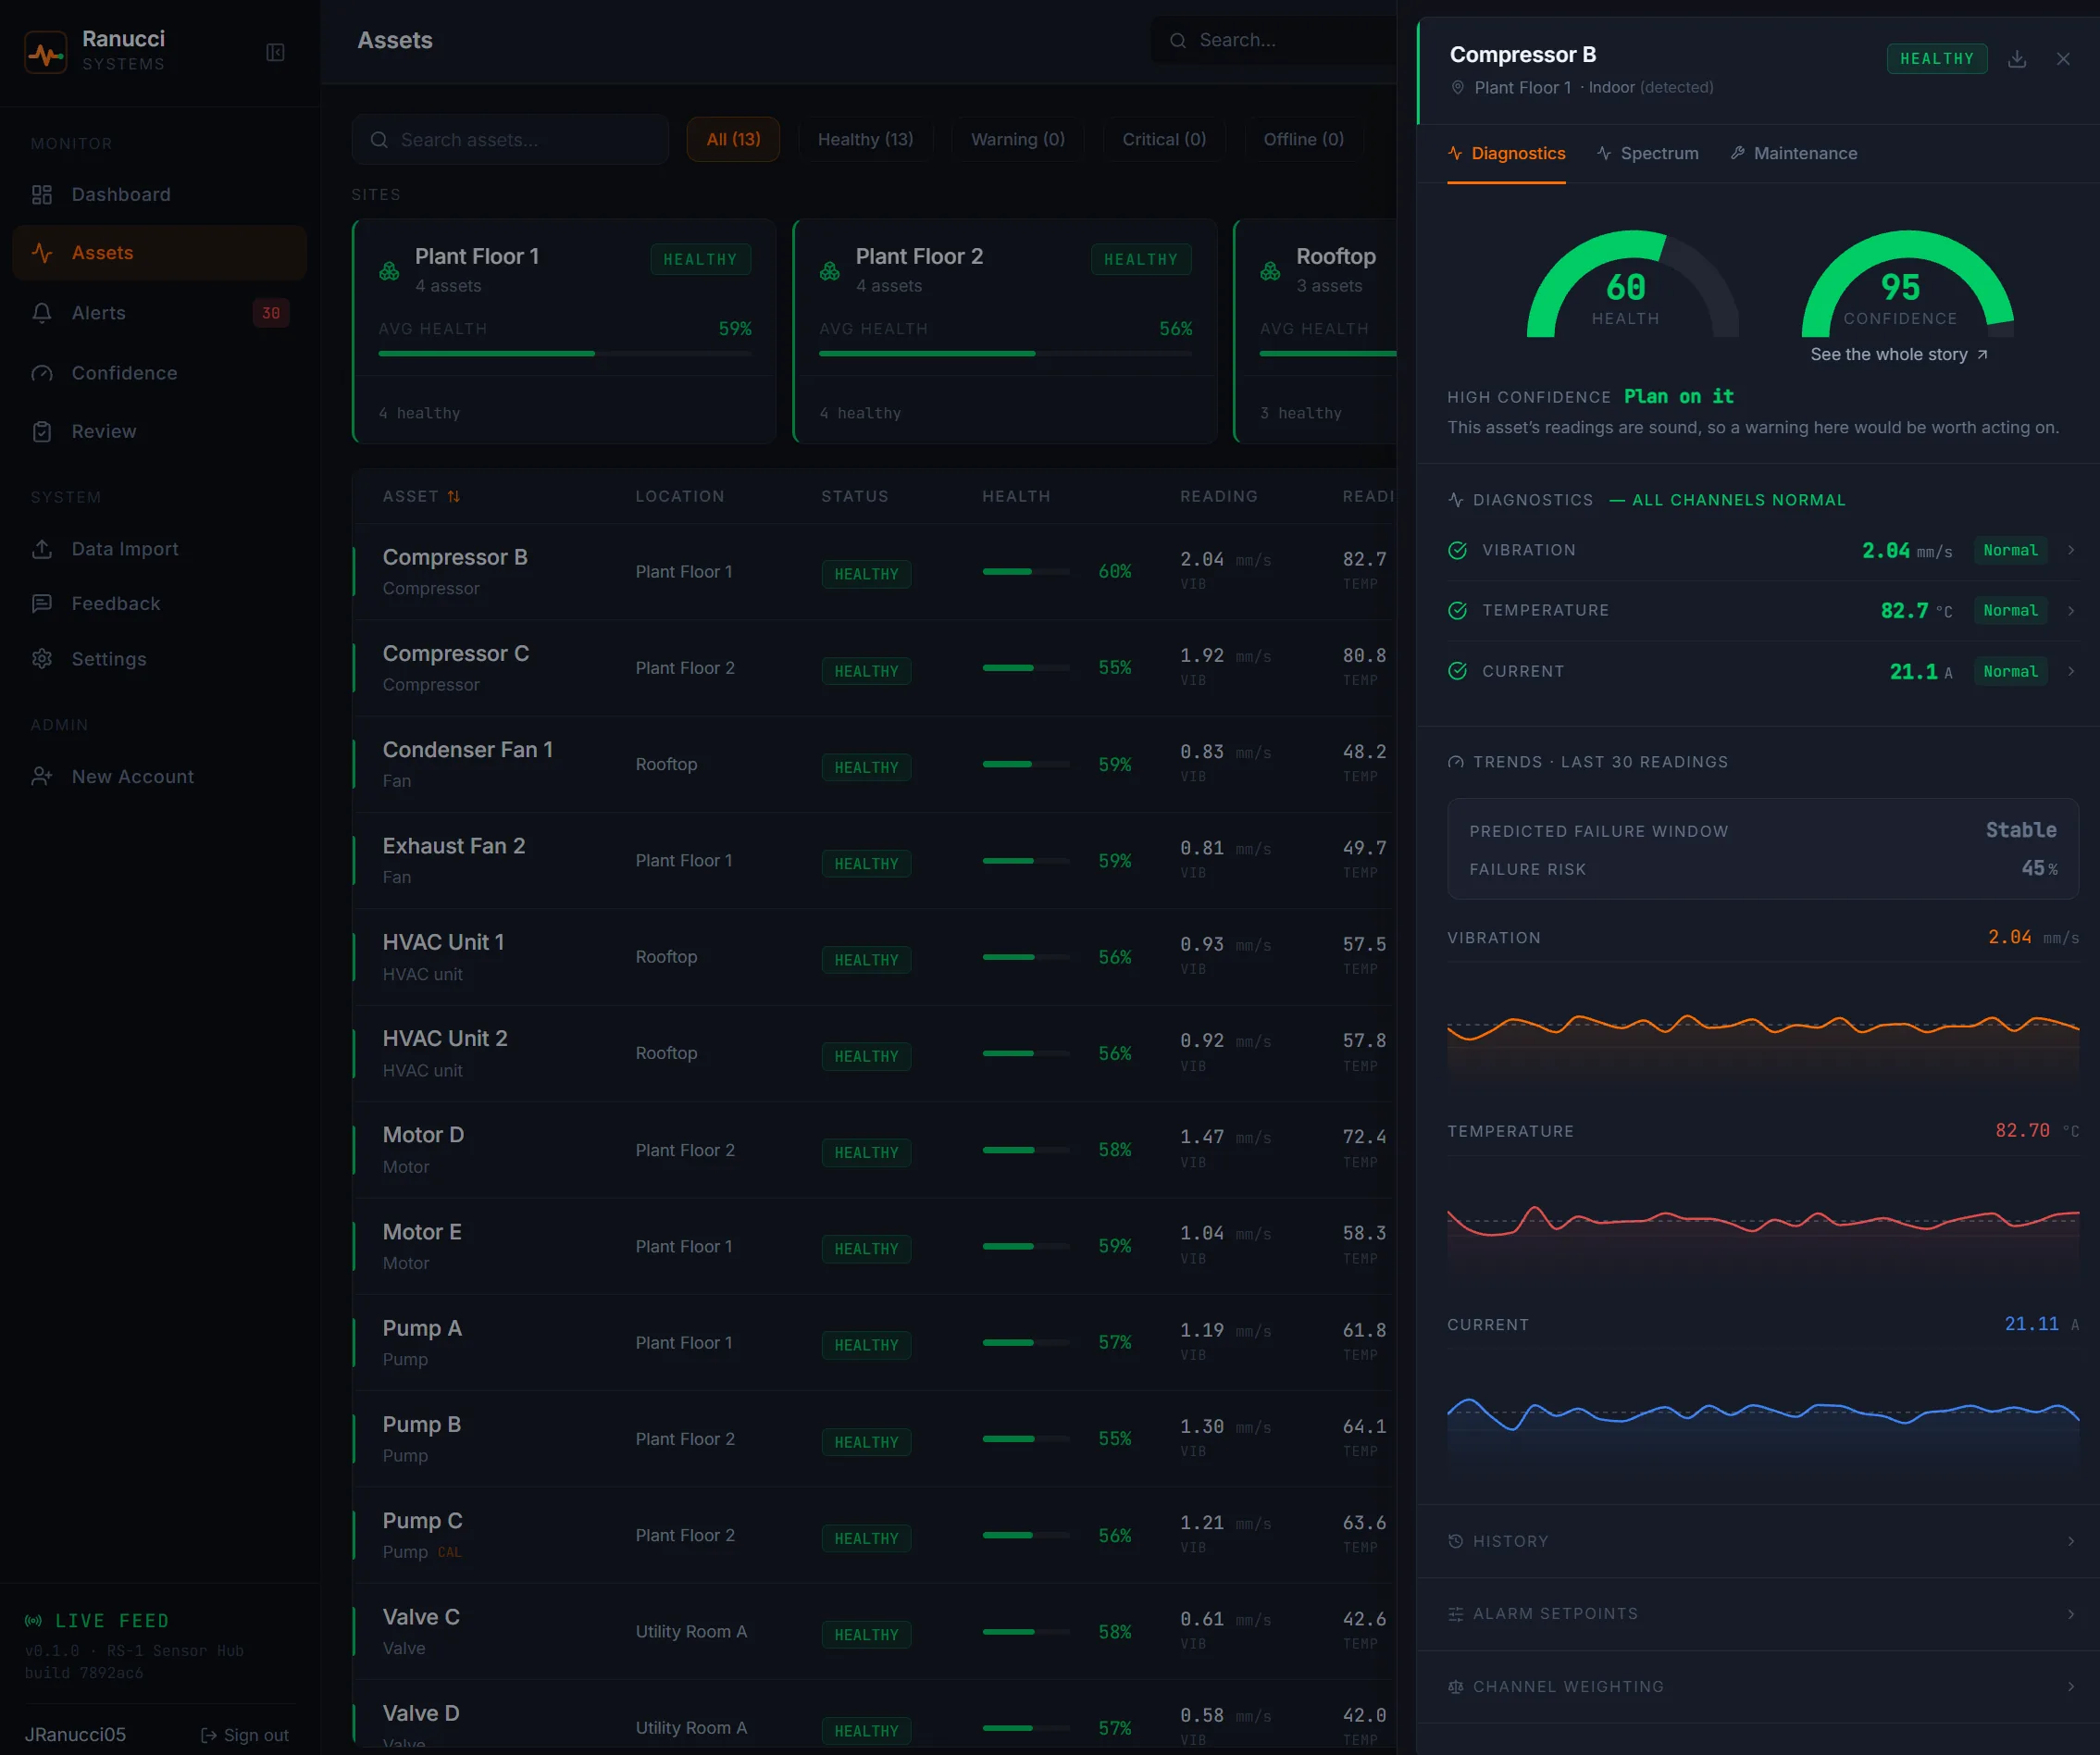This screenshot has width=2100, height=1755.
Task: Expand the Channel Weighting section
Action: click(1762, 1686)
